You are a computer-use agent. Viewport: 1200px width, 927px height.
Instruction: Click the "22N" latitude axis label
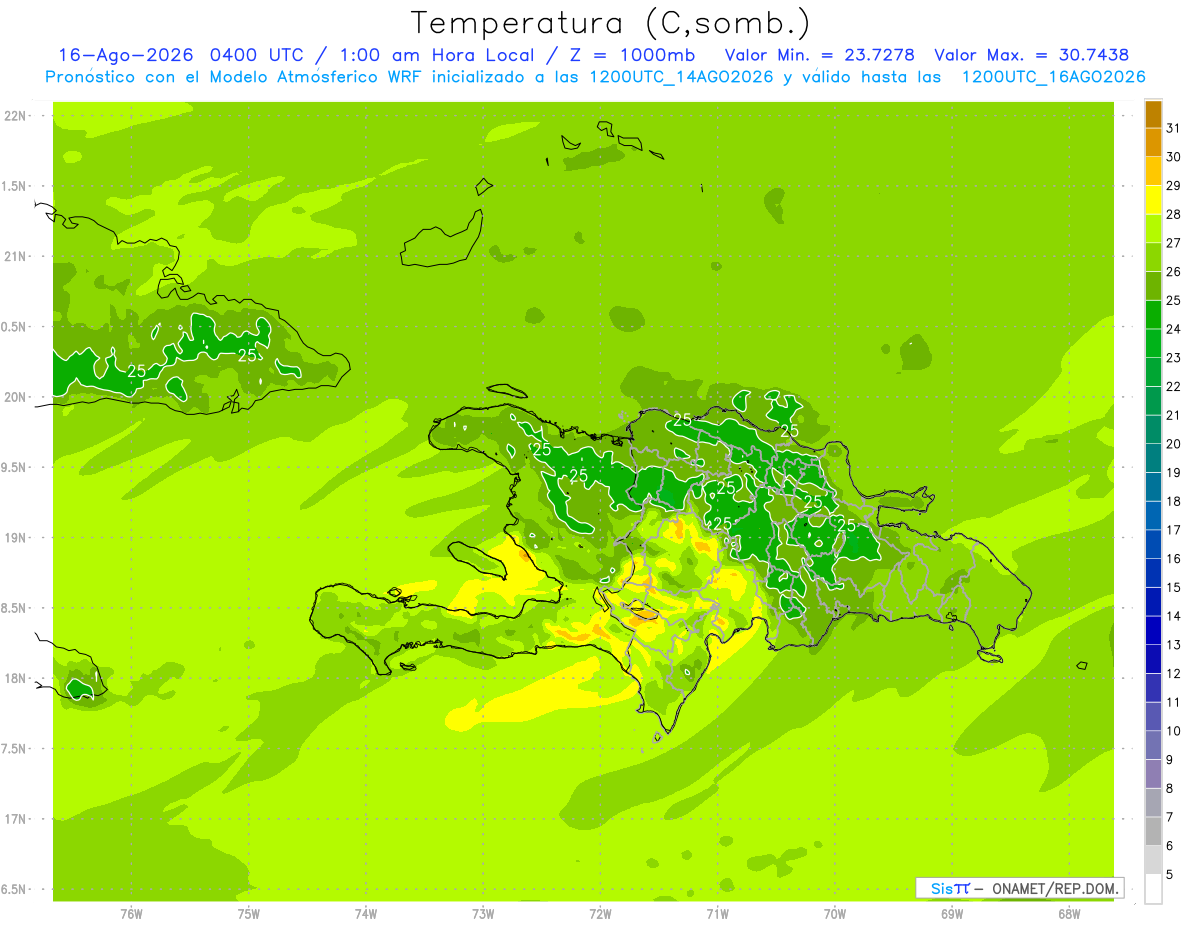[x=16, y=116]
